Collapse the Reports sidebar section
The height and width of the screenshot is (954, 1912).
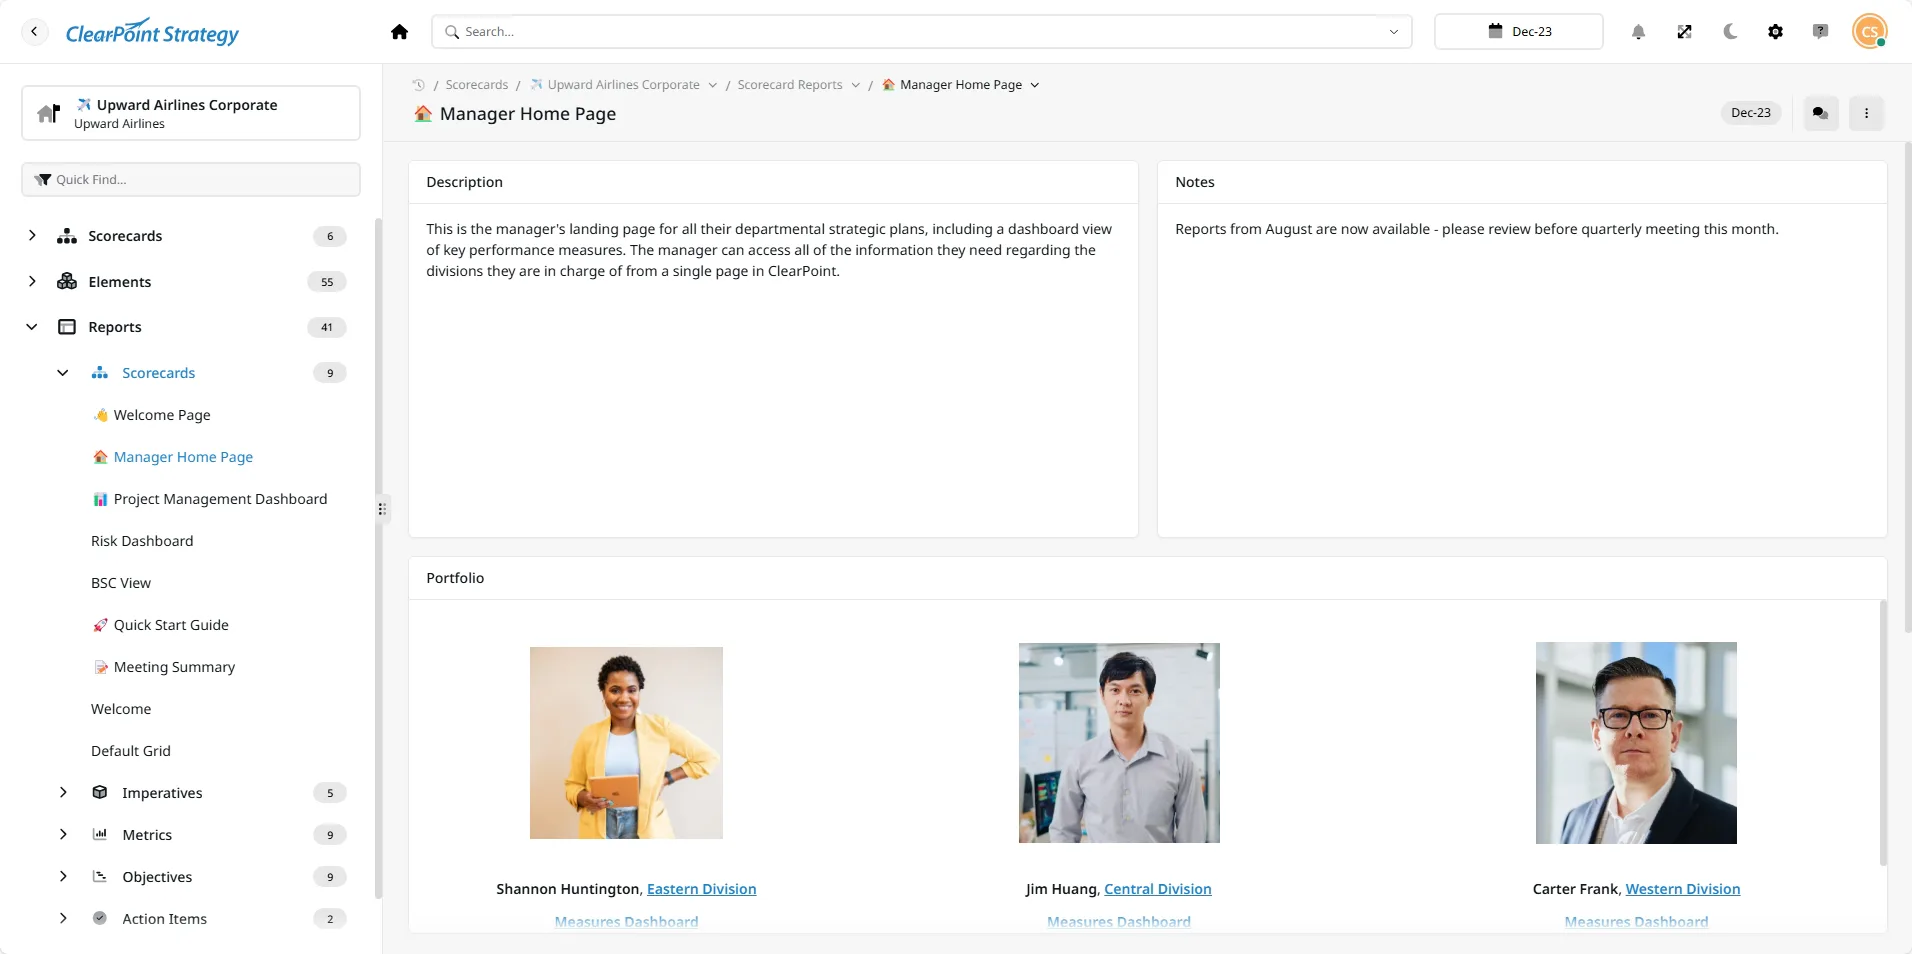pyautogui.click(x=32, y=327)
